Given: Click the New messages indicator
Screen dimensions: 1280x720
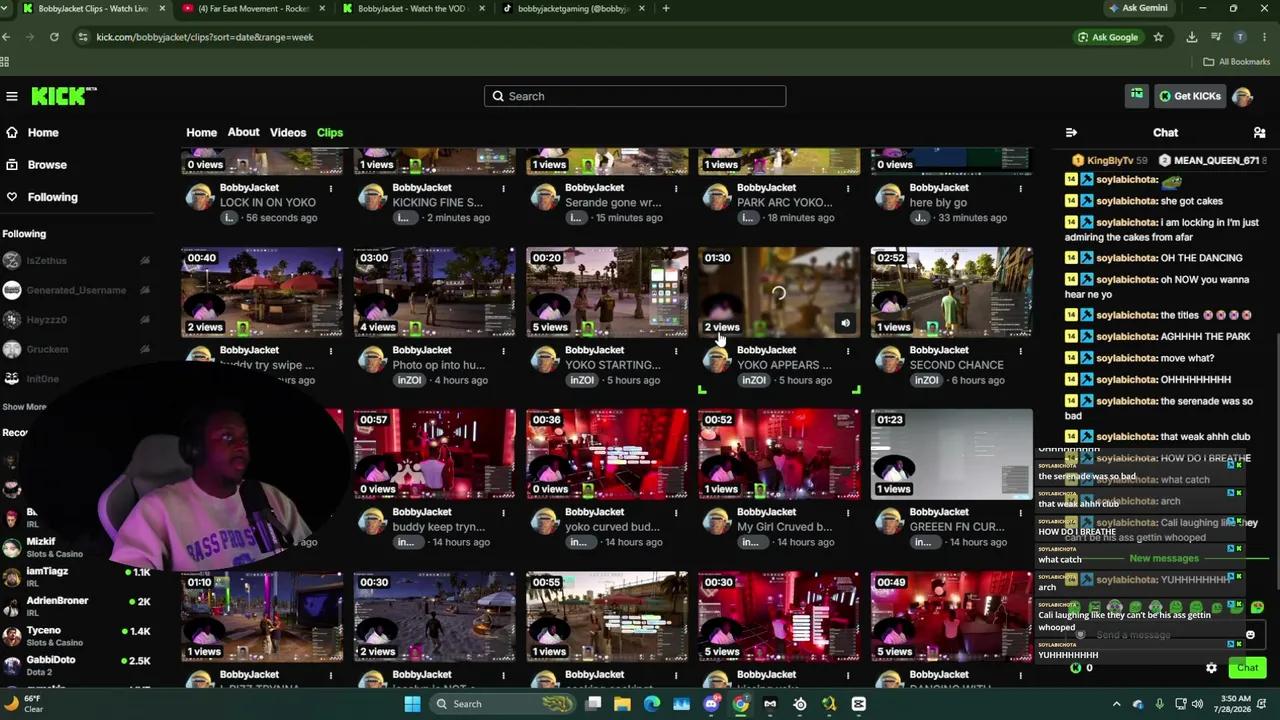Looking at the screenshot, I should 1163,558.
